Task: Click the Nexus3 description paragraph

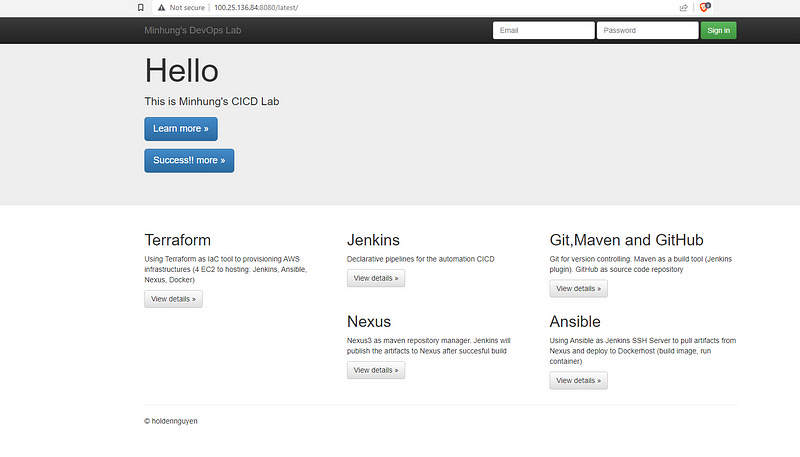Action: [x=429, y=346]
